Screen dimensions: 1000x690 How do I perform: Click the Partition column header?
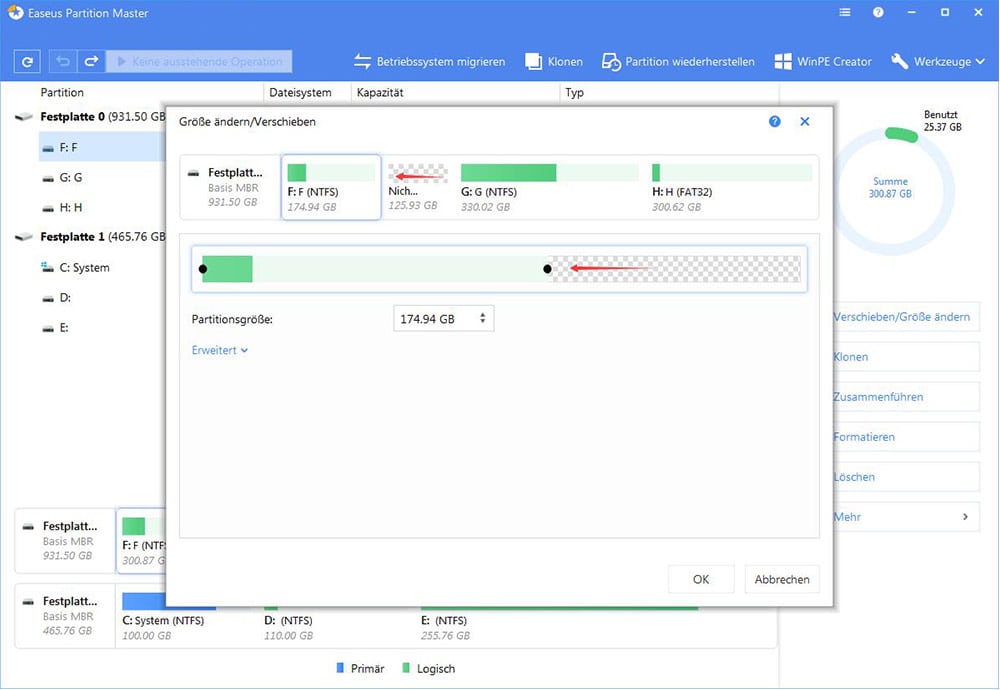(x=62, y=92)
